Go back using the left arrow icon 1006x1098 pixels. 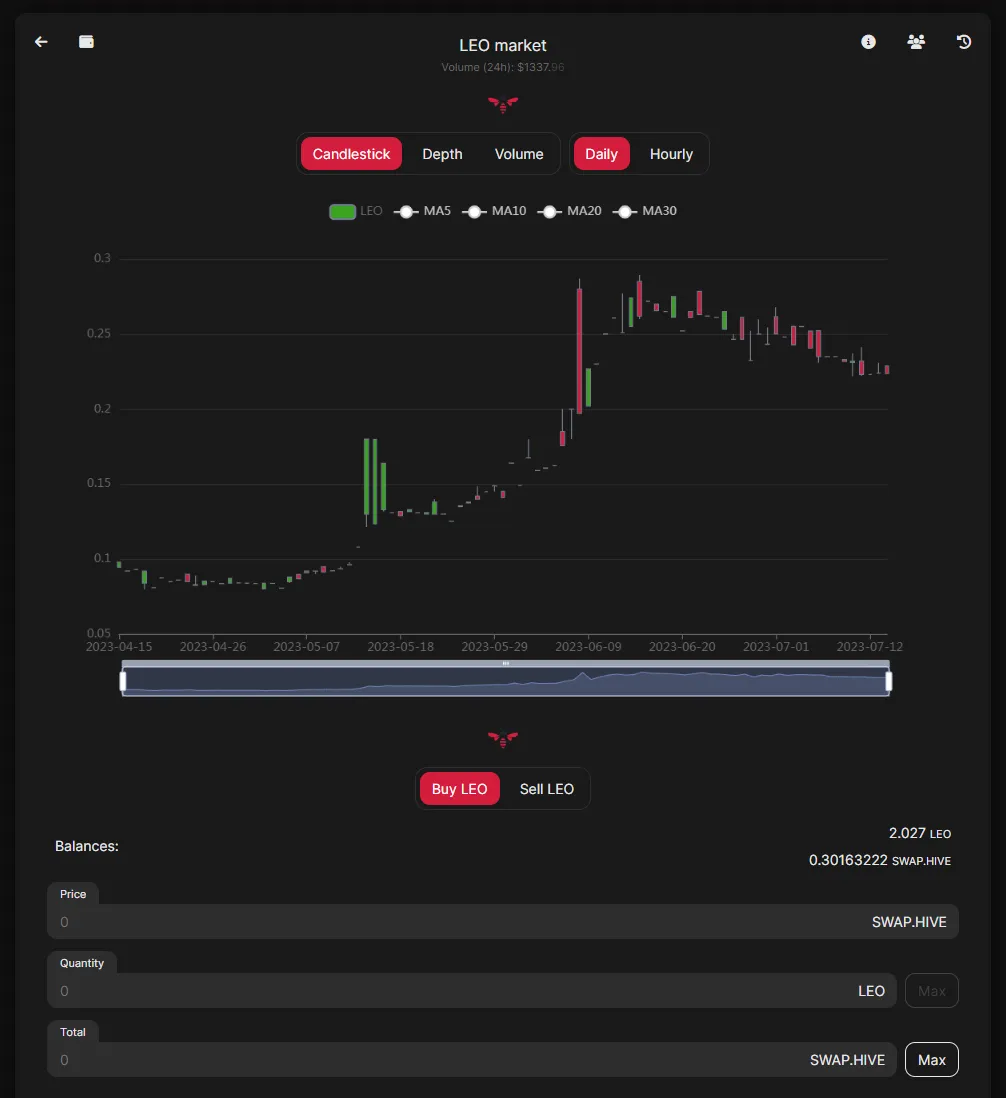pyautogui.click(x=41, y=42)
